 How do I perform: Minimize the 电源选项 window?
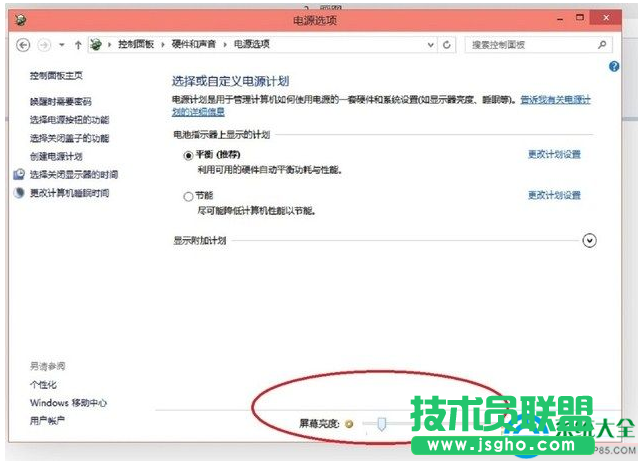coord(560,19)
